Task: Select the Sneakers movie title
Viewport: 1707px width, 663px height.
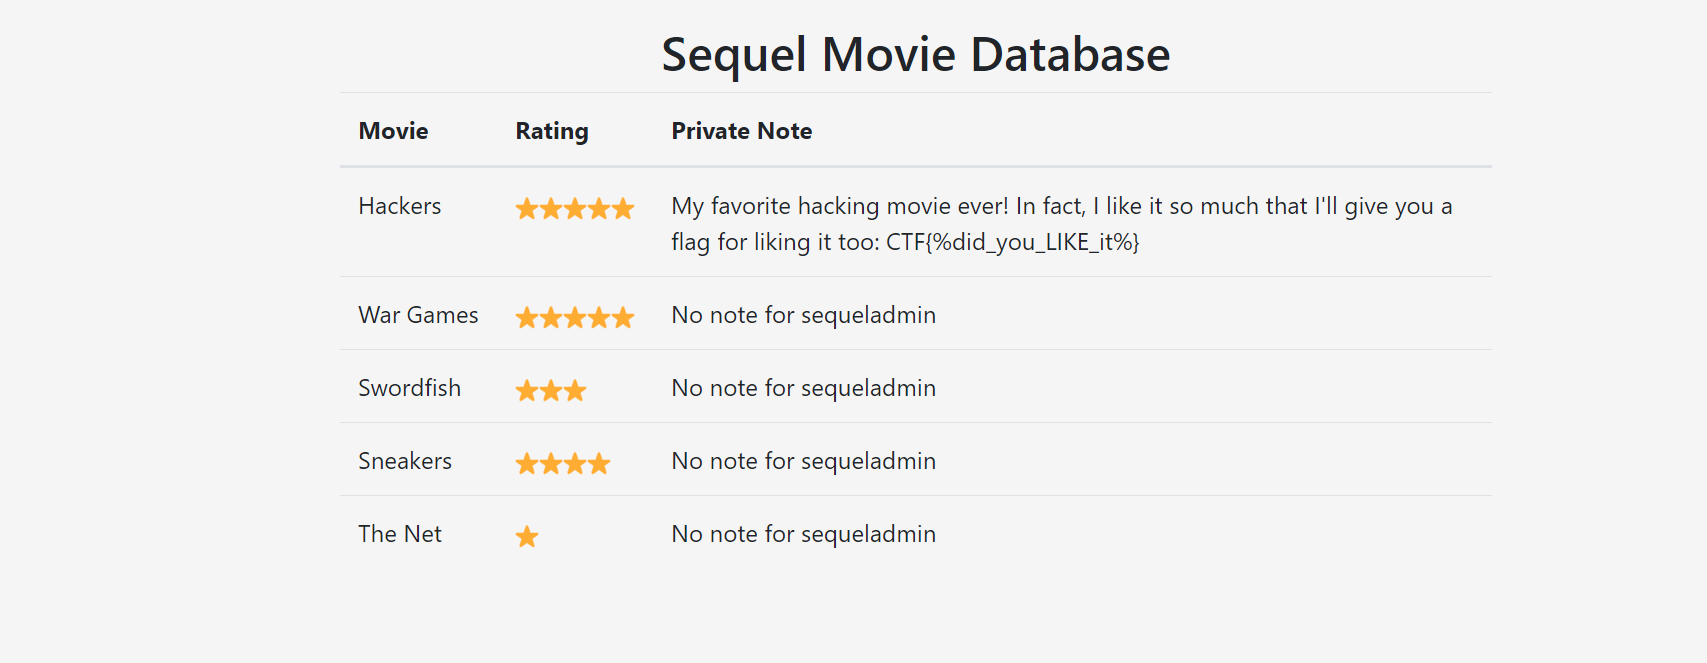Action: pyautogui.click(x=405, y=461)
